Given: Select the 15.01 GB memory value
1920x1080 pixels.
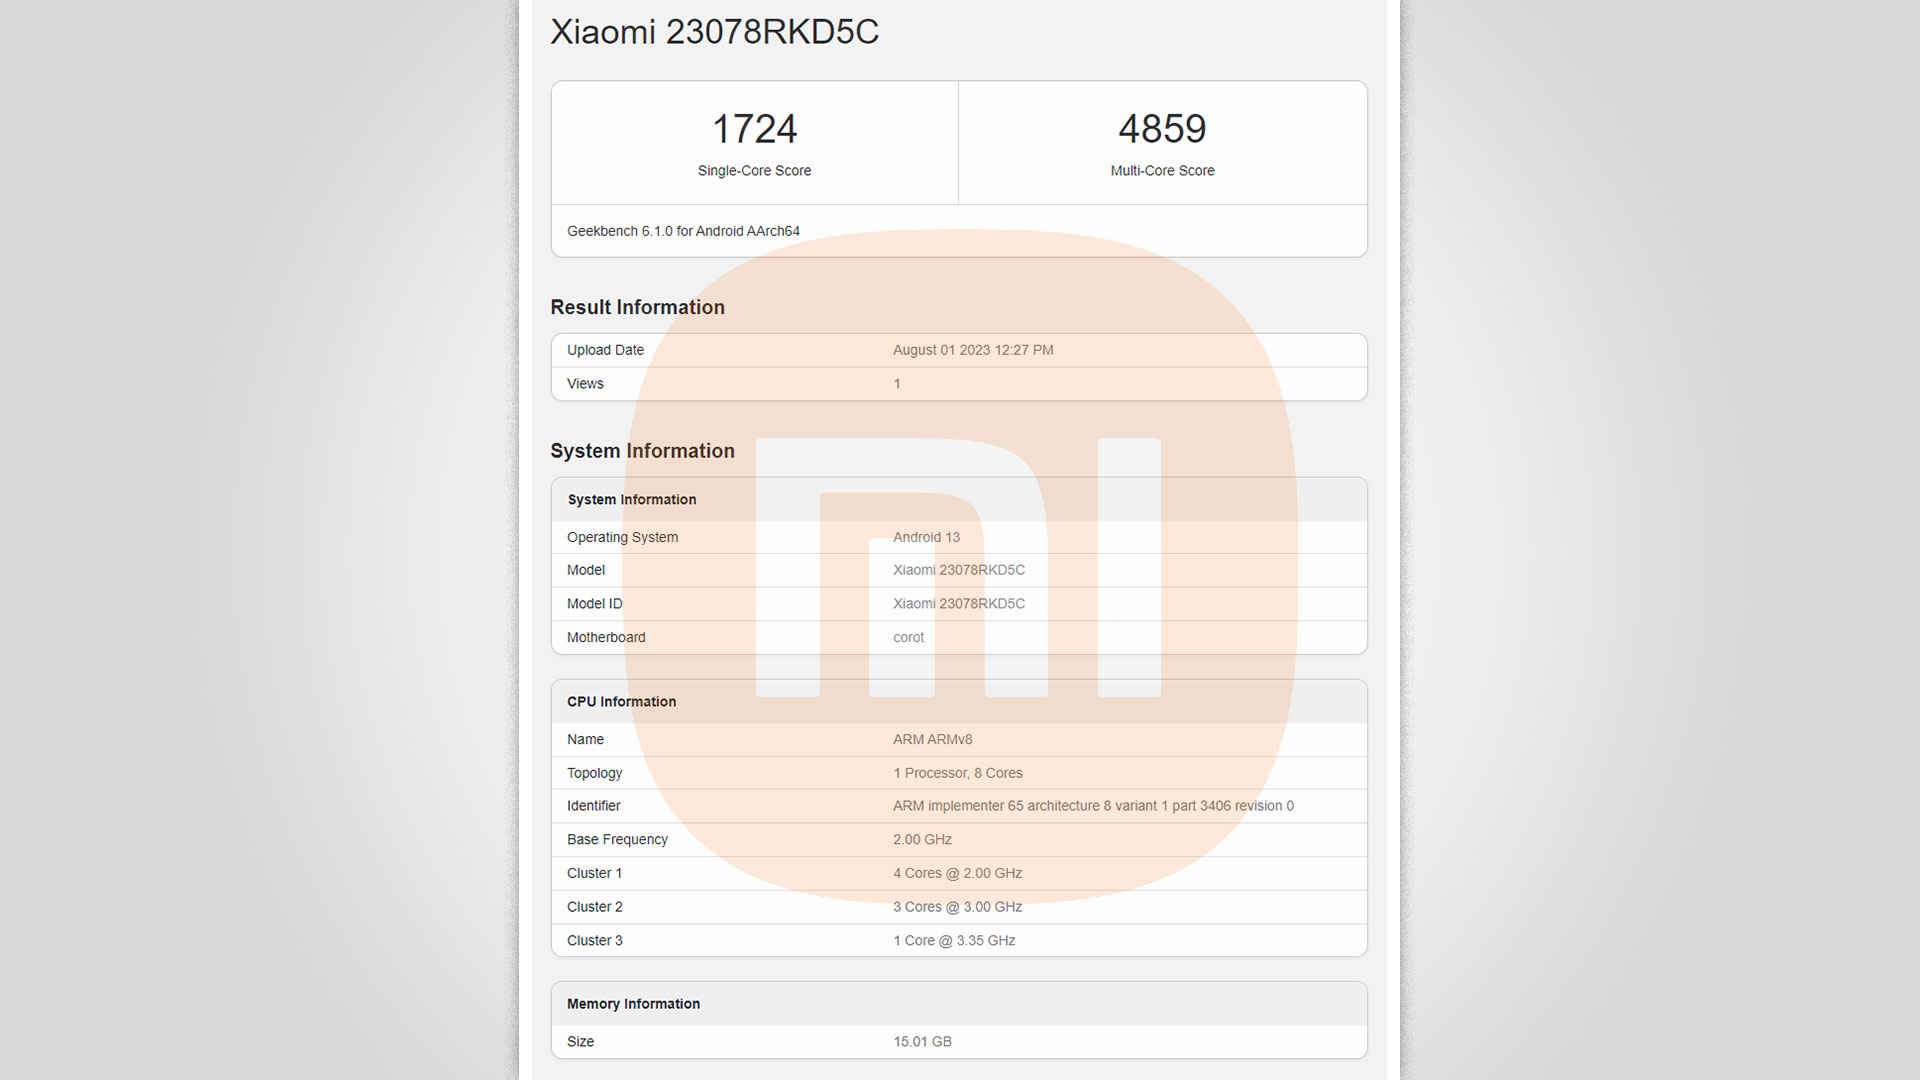Looking at the screenshot, I should [922, 1042].
